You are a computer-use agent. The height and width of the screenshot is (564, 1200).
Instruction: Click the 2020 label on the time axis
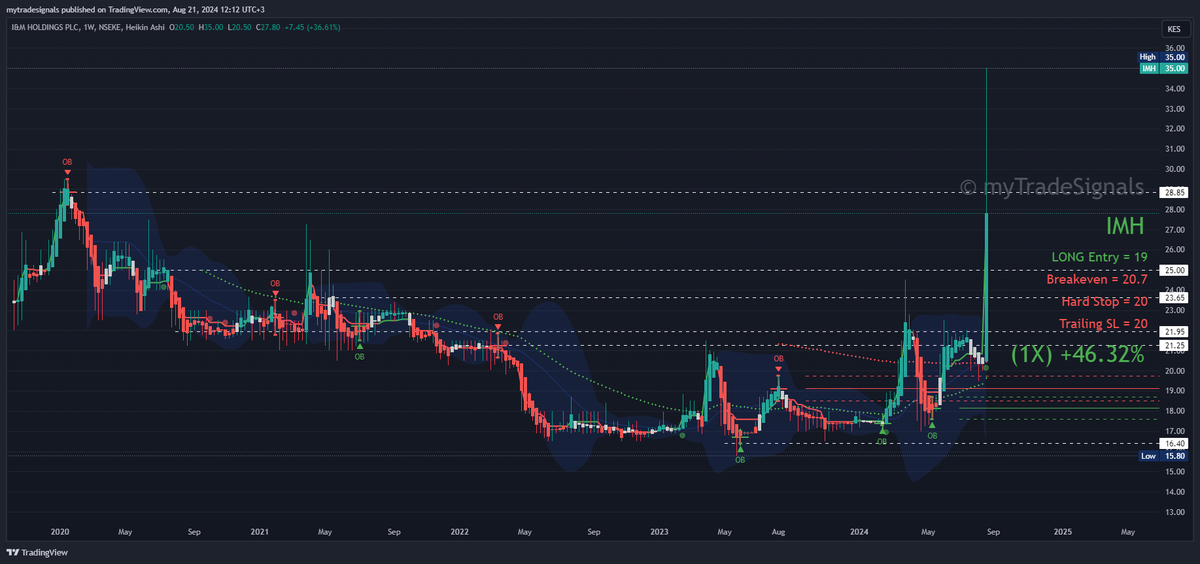pos(59,533)
